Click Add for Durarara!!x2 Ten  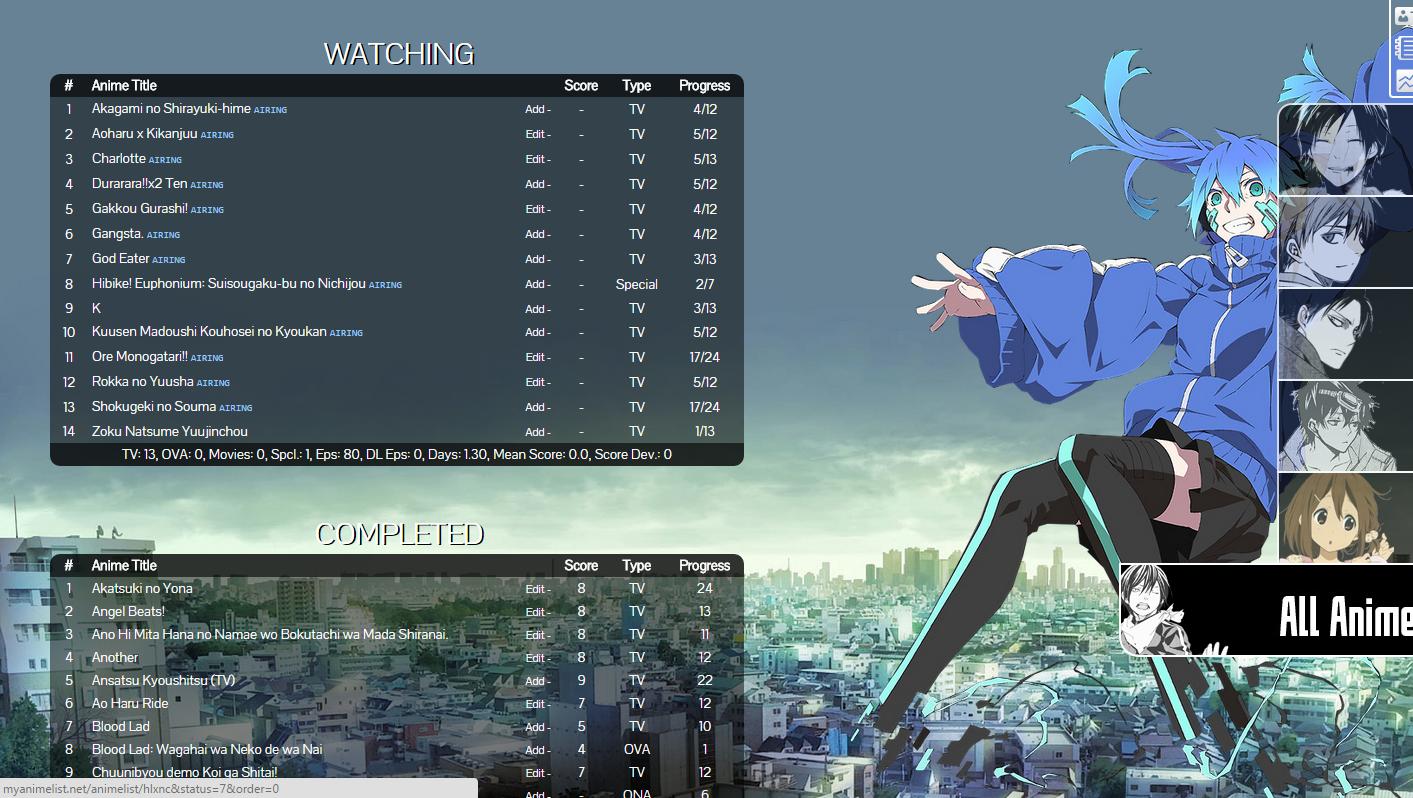(535, 185)
